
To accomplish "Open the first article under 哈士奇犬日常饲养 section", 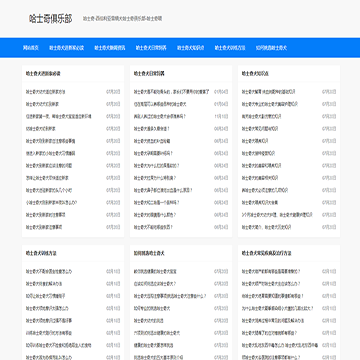I will 172,92.
